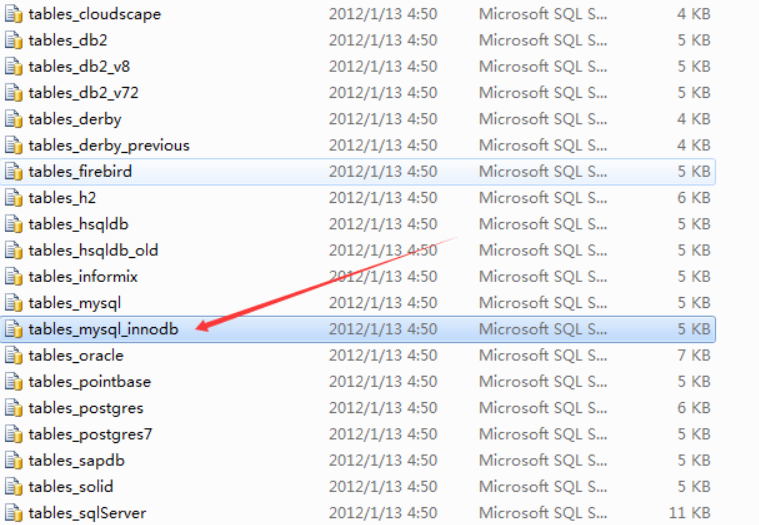The height and width of the screenshot is (525, 759).
Task: Click the tables_derby file icon
Action: [14, 119]
